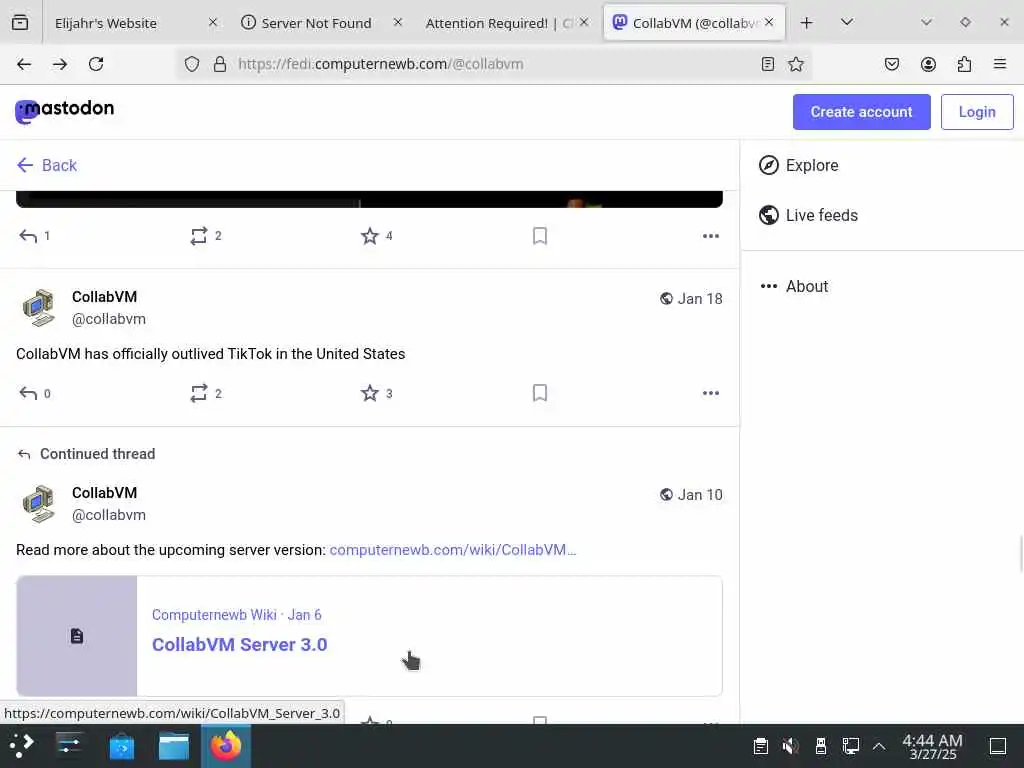Click the page scrollbar thumb
The width and height of the screenshot is (1024, 768).
pyautogui.click(x=1020, y=552)
